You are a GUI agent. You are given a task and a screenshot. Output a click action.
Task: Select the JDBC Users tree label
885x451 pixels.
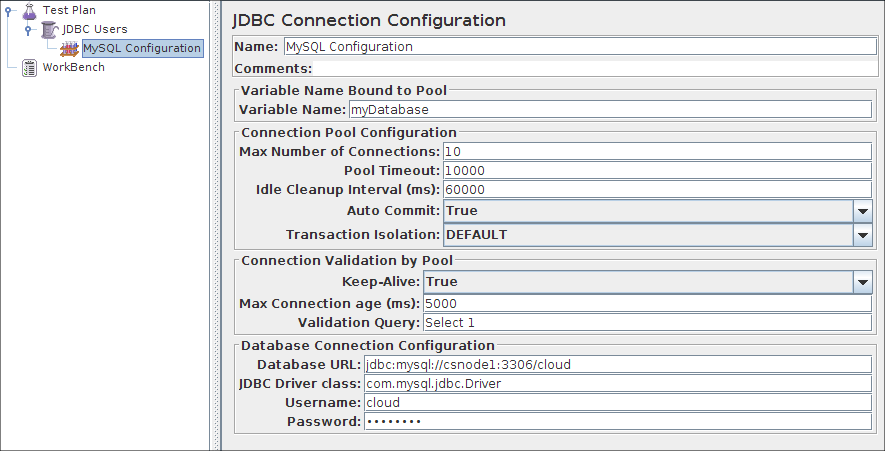point(94,30)
